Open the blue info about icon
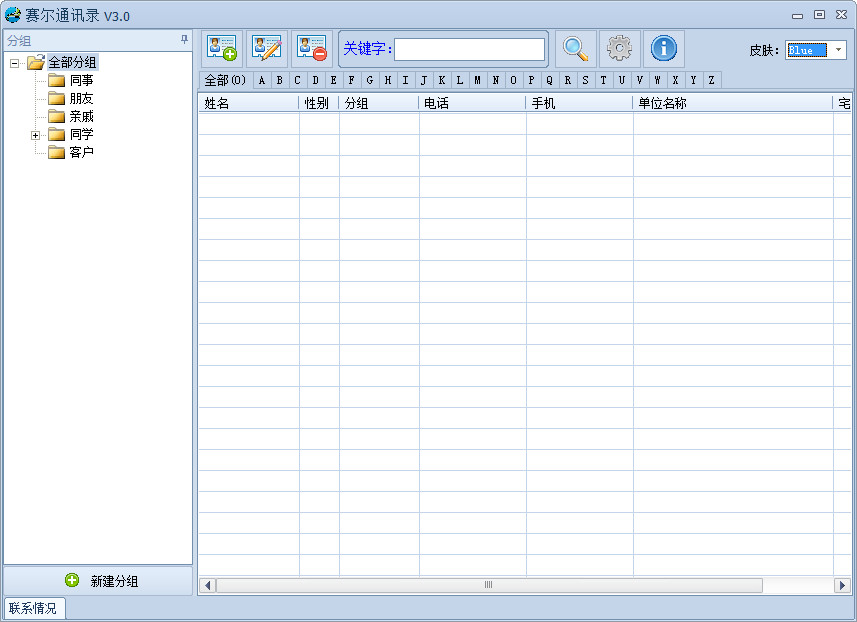This screenshot has height=622, width=857. (664, 49)
